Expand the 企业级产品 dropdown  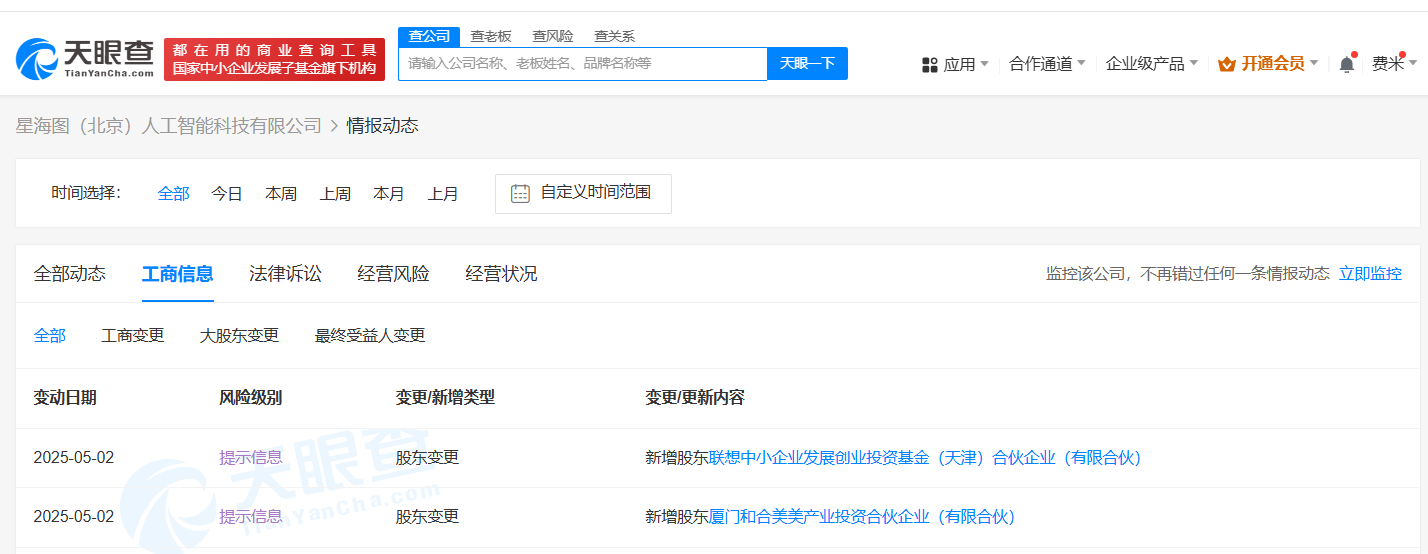(x=1151, y=64)
